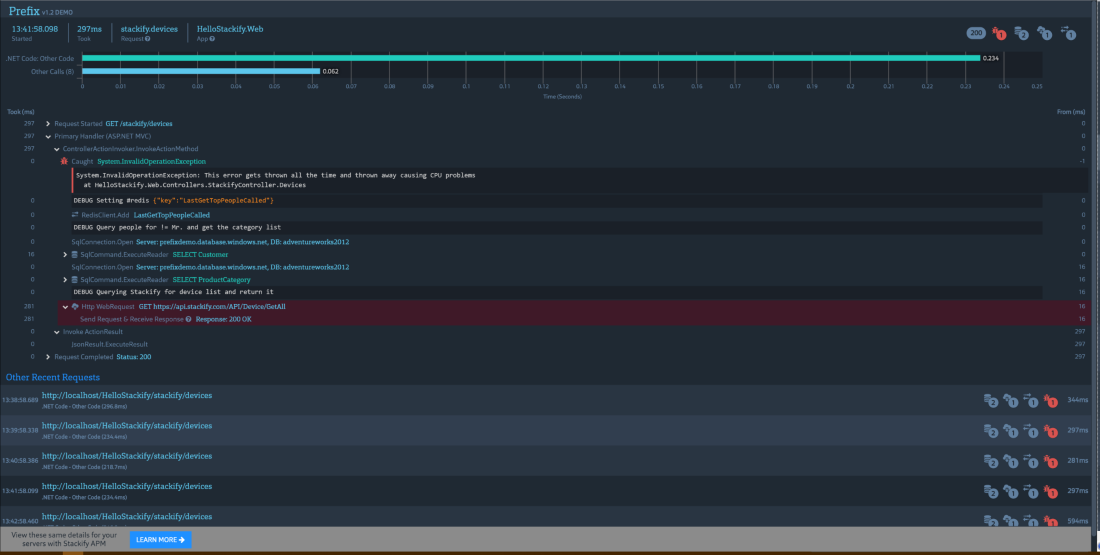The width and height of the screenshot is (1100, 555).
Task: Click cloud icon on 13:39:58.338 request row
Action: point(1011,430)
